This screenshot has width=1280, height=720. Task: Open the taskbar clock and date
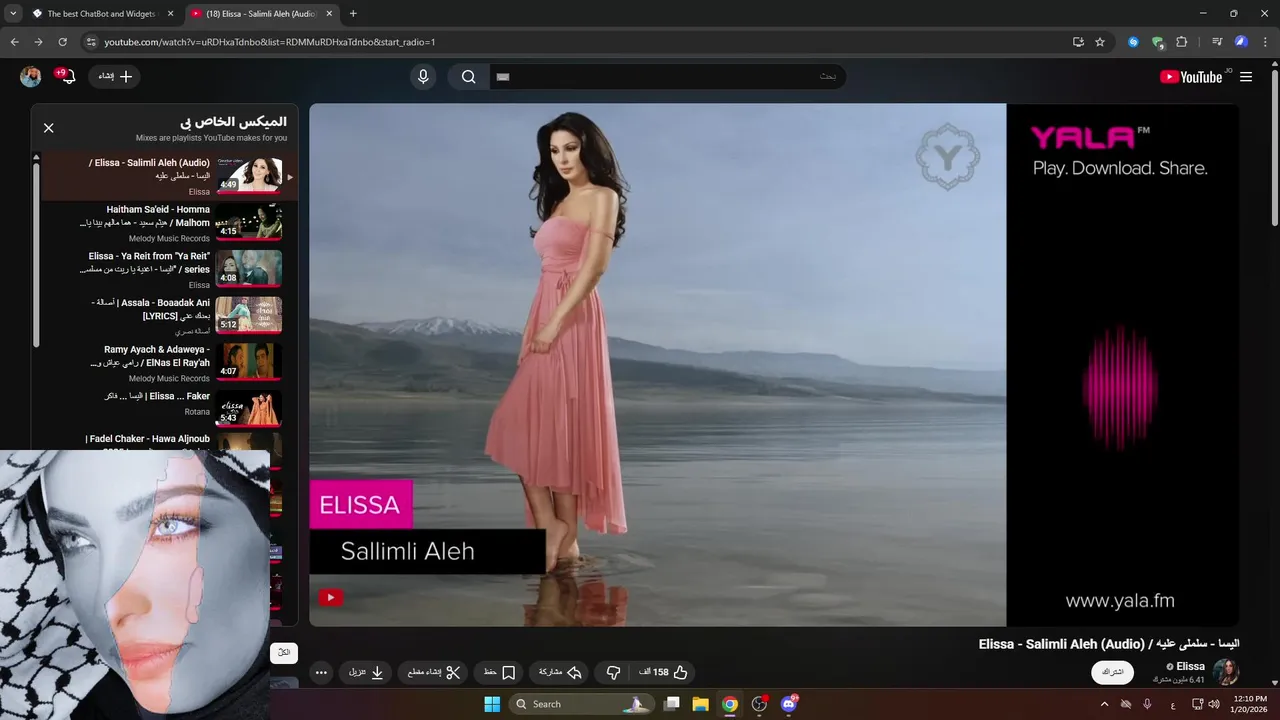(x=1250, y=704)
